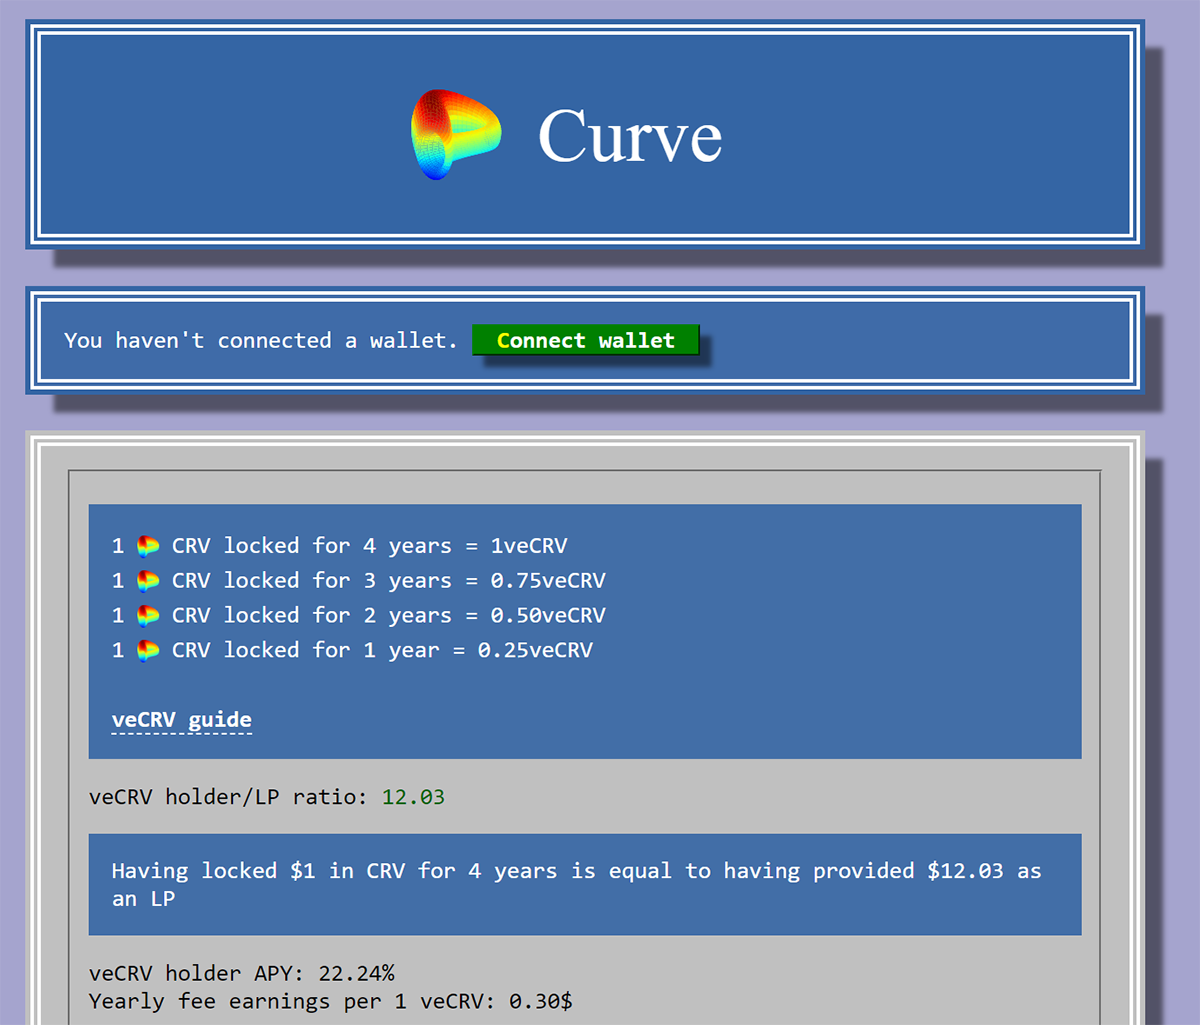The width and height of the screenshot is (1200, 1025).
Task: Select the text 'You haven't connected a wallet.'
Action: point(261,340)
